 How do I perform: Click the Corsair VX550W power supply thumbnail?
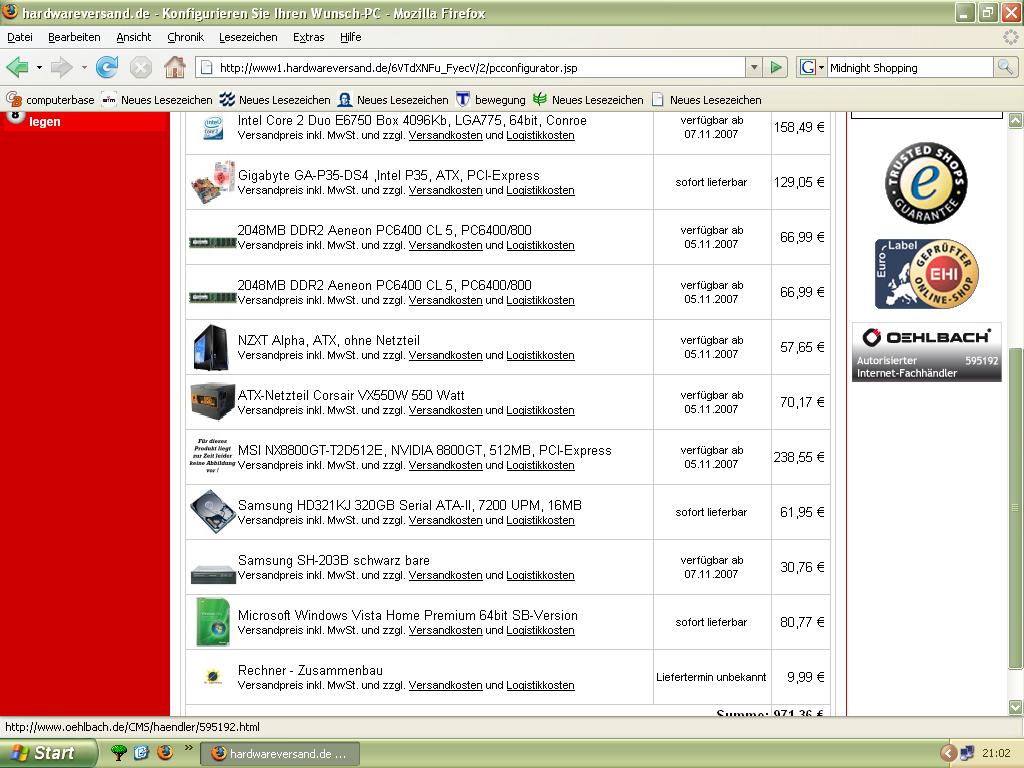click(212, 401)
